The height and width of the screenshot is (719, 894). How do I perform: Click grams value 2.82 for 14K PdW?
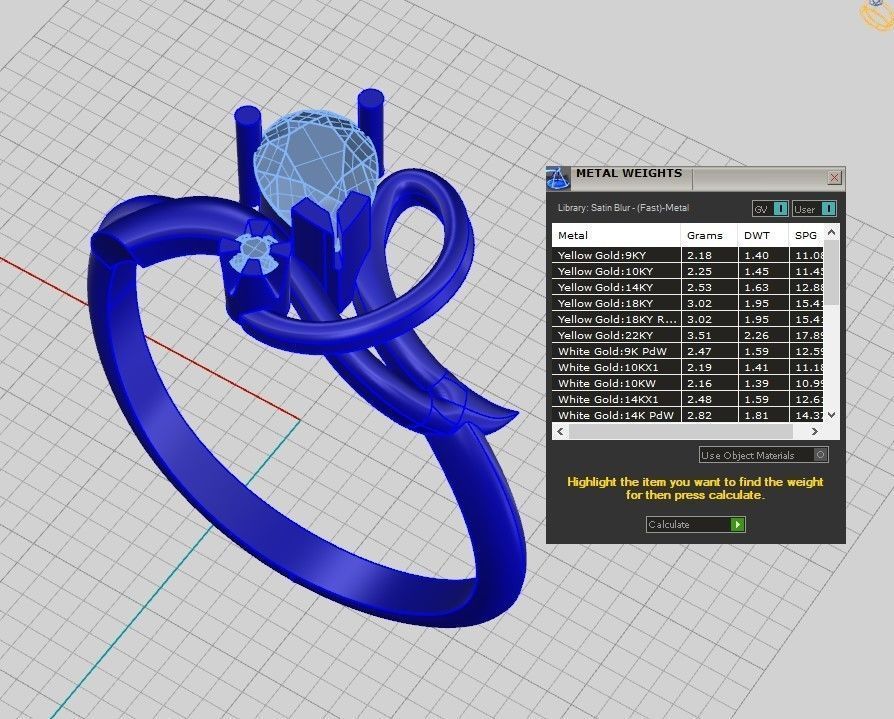(699, 415)
